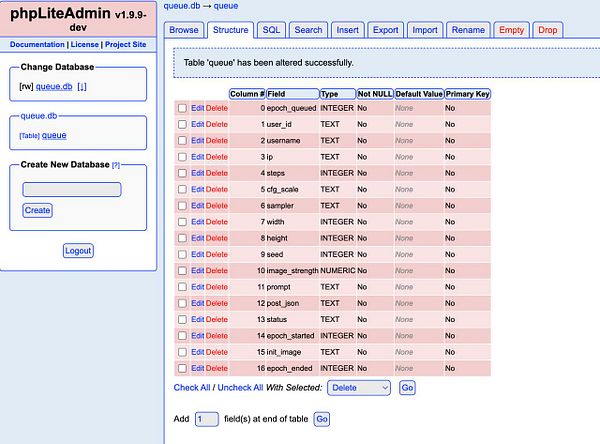The width and height of the screenshot is (600, 444).
Task: Open the License link
Action: tap(85, 44)
